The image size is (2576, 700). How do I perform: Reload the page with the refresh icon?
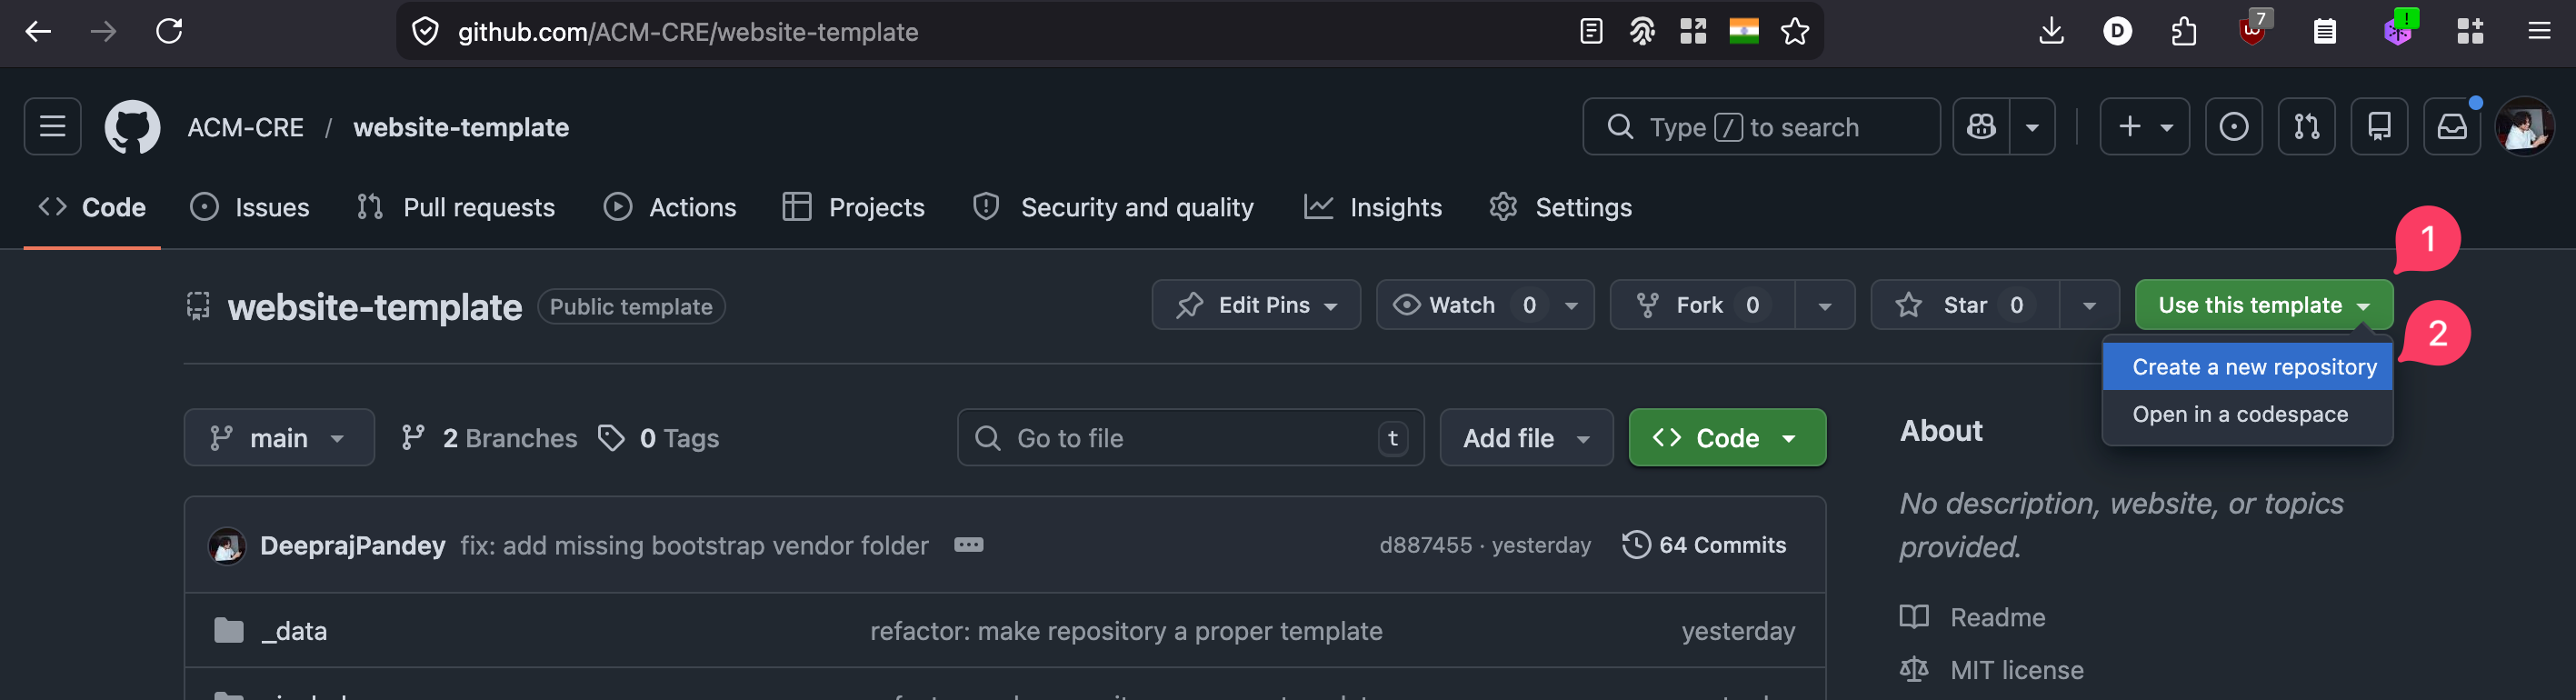tap(169, 32)
